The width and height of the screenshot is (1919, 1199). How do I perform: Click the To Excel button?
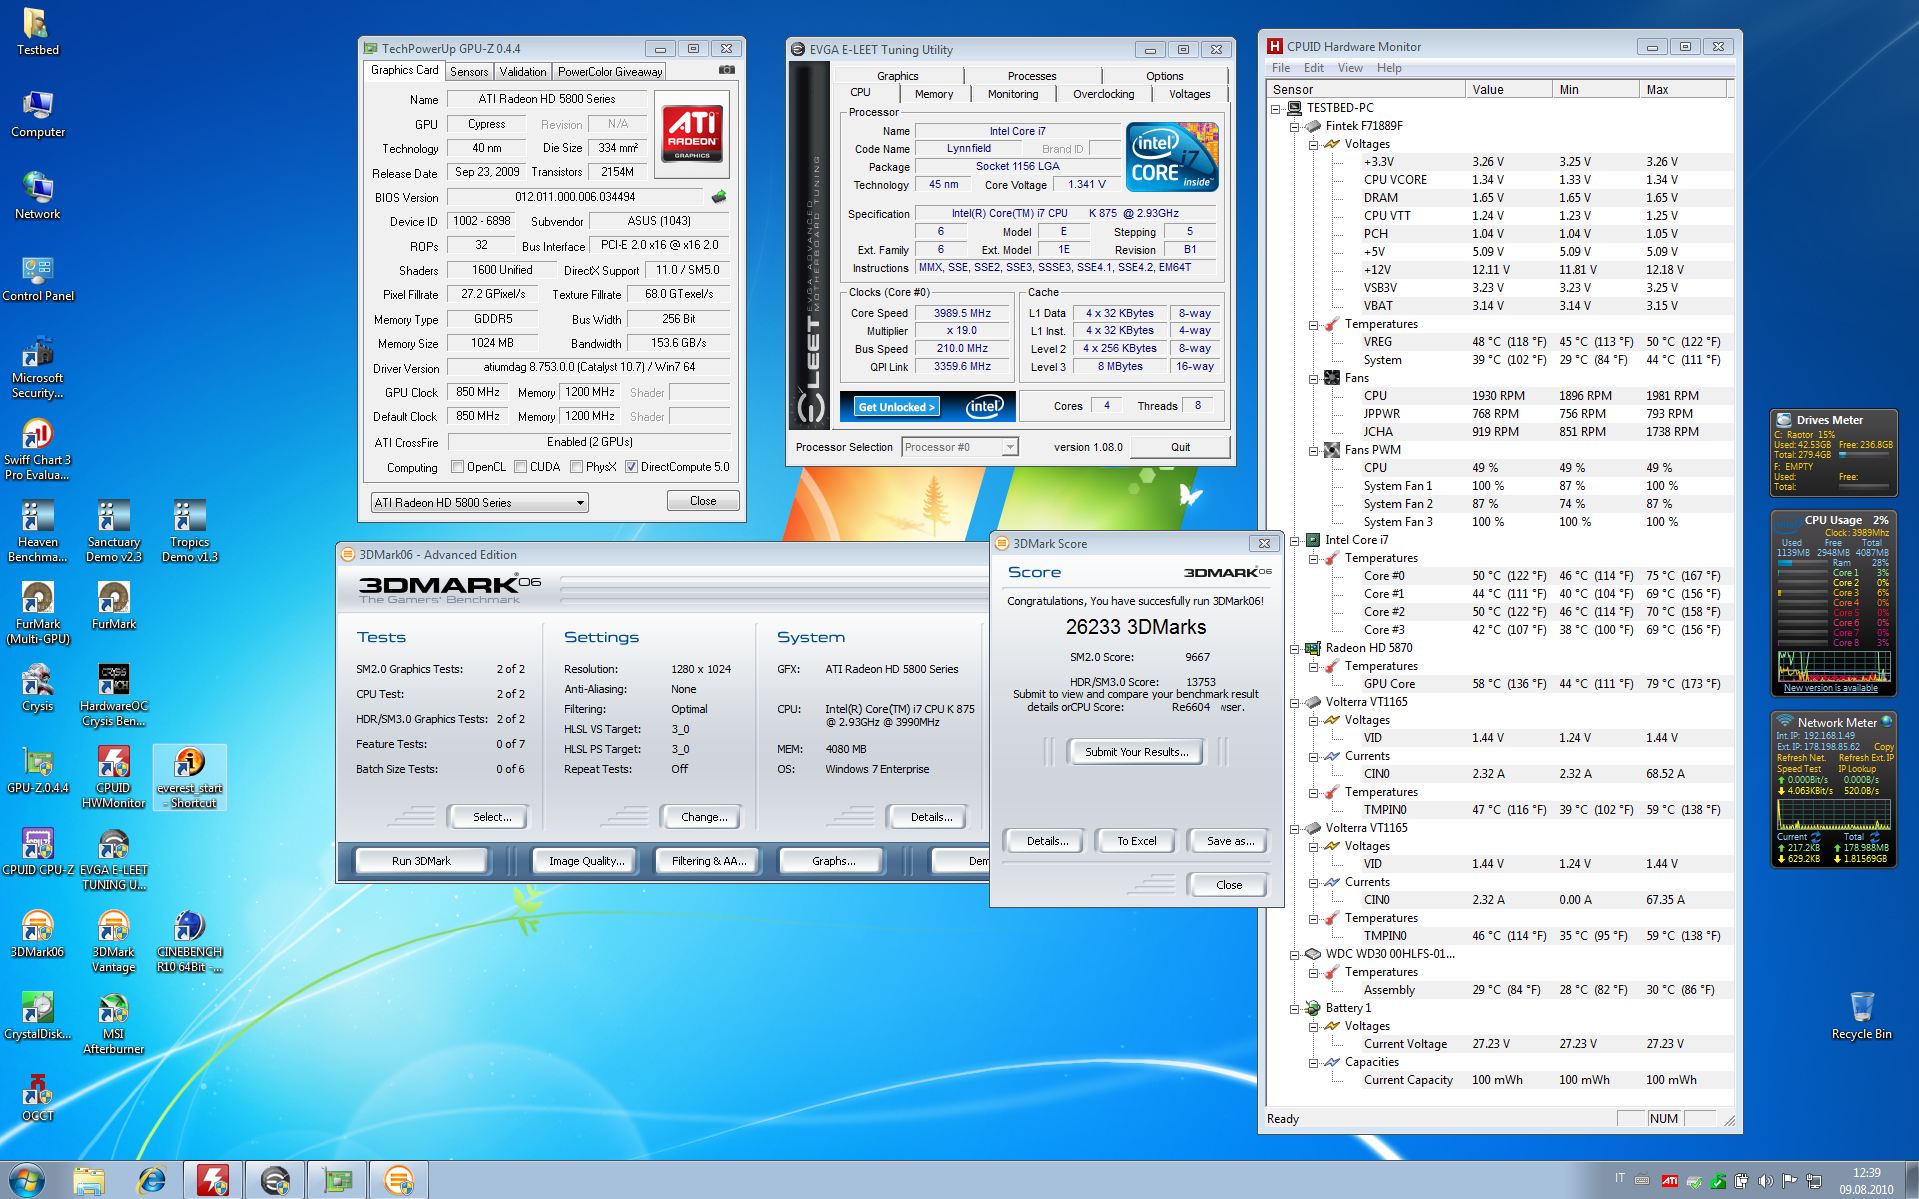pos(1136,841)
